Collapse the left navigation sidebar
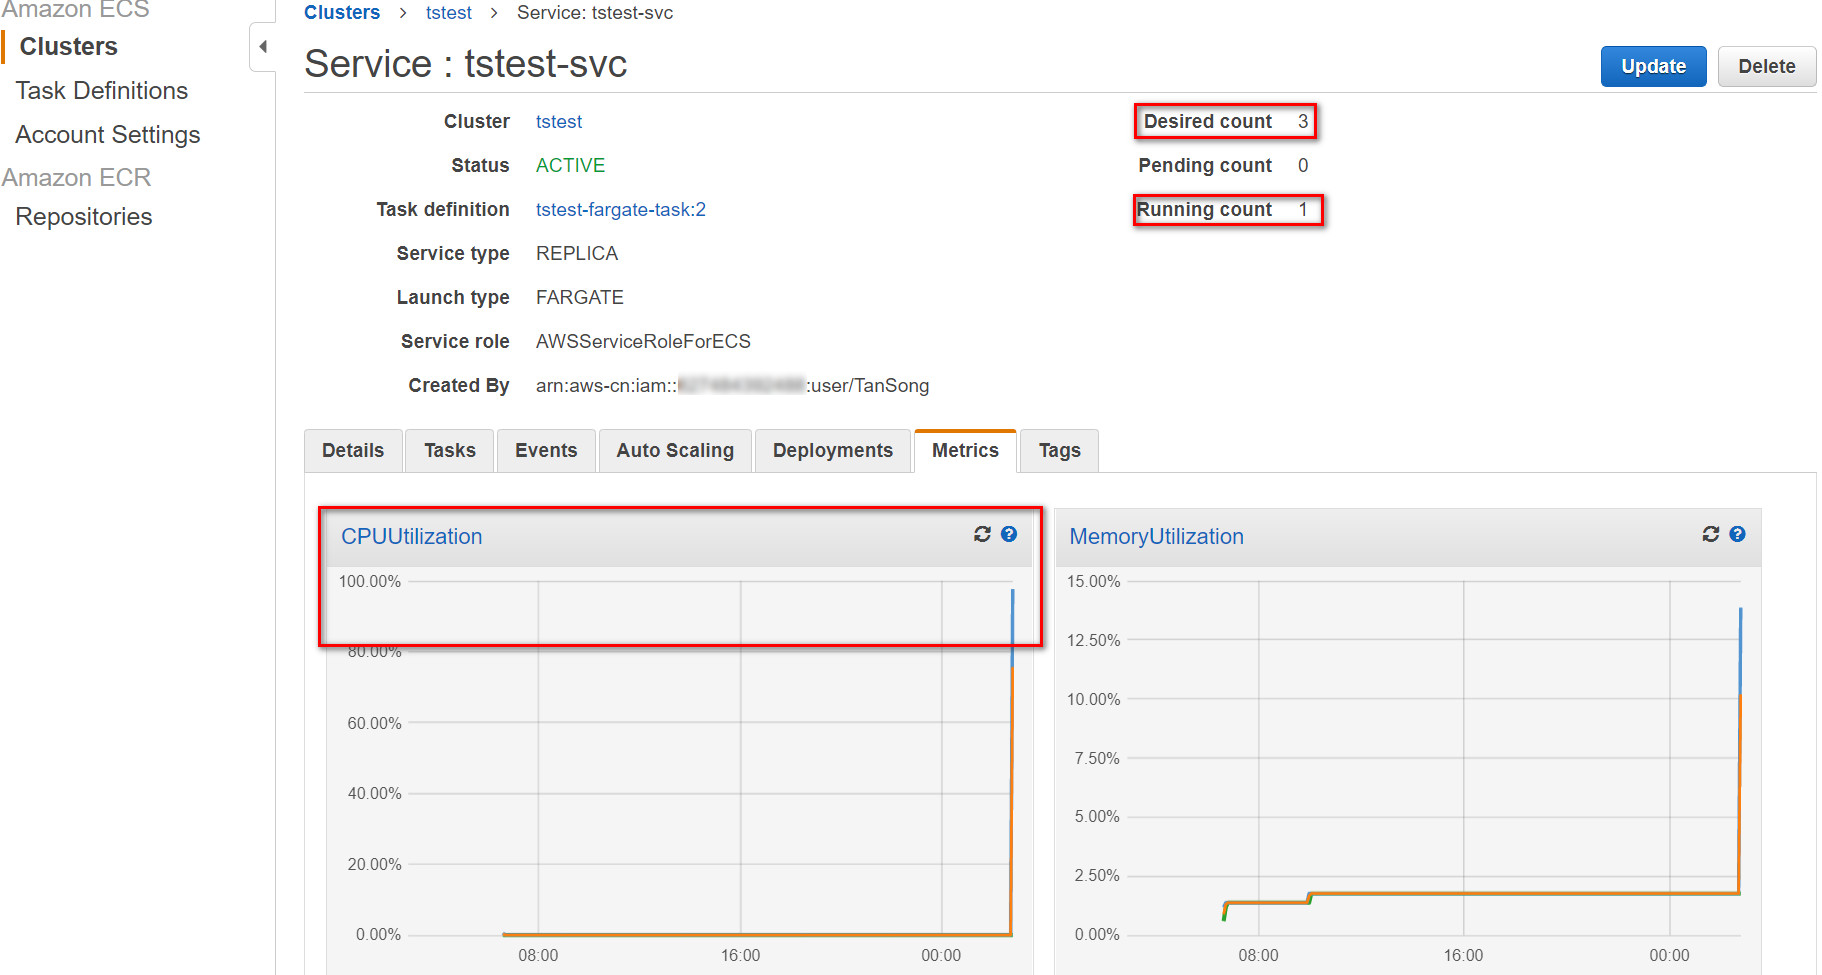This screenshot has width=1822, height=975. pos(262,46)
